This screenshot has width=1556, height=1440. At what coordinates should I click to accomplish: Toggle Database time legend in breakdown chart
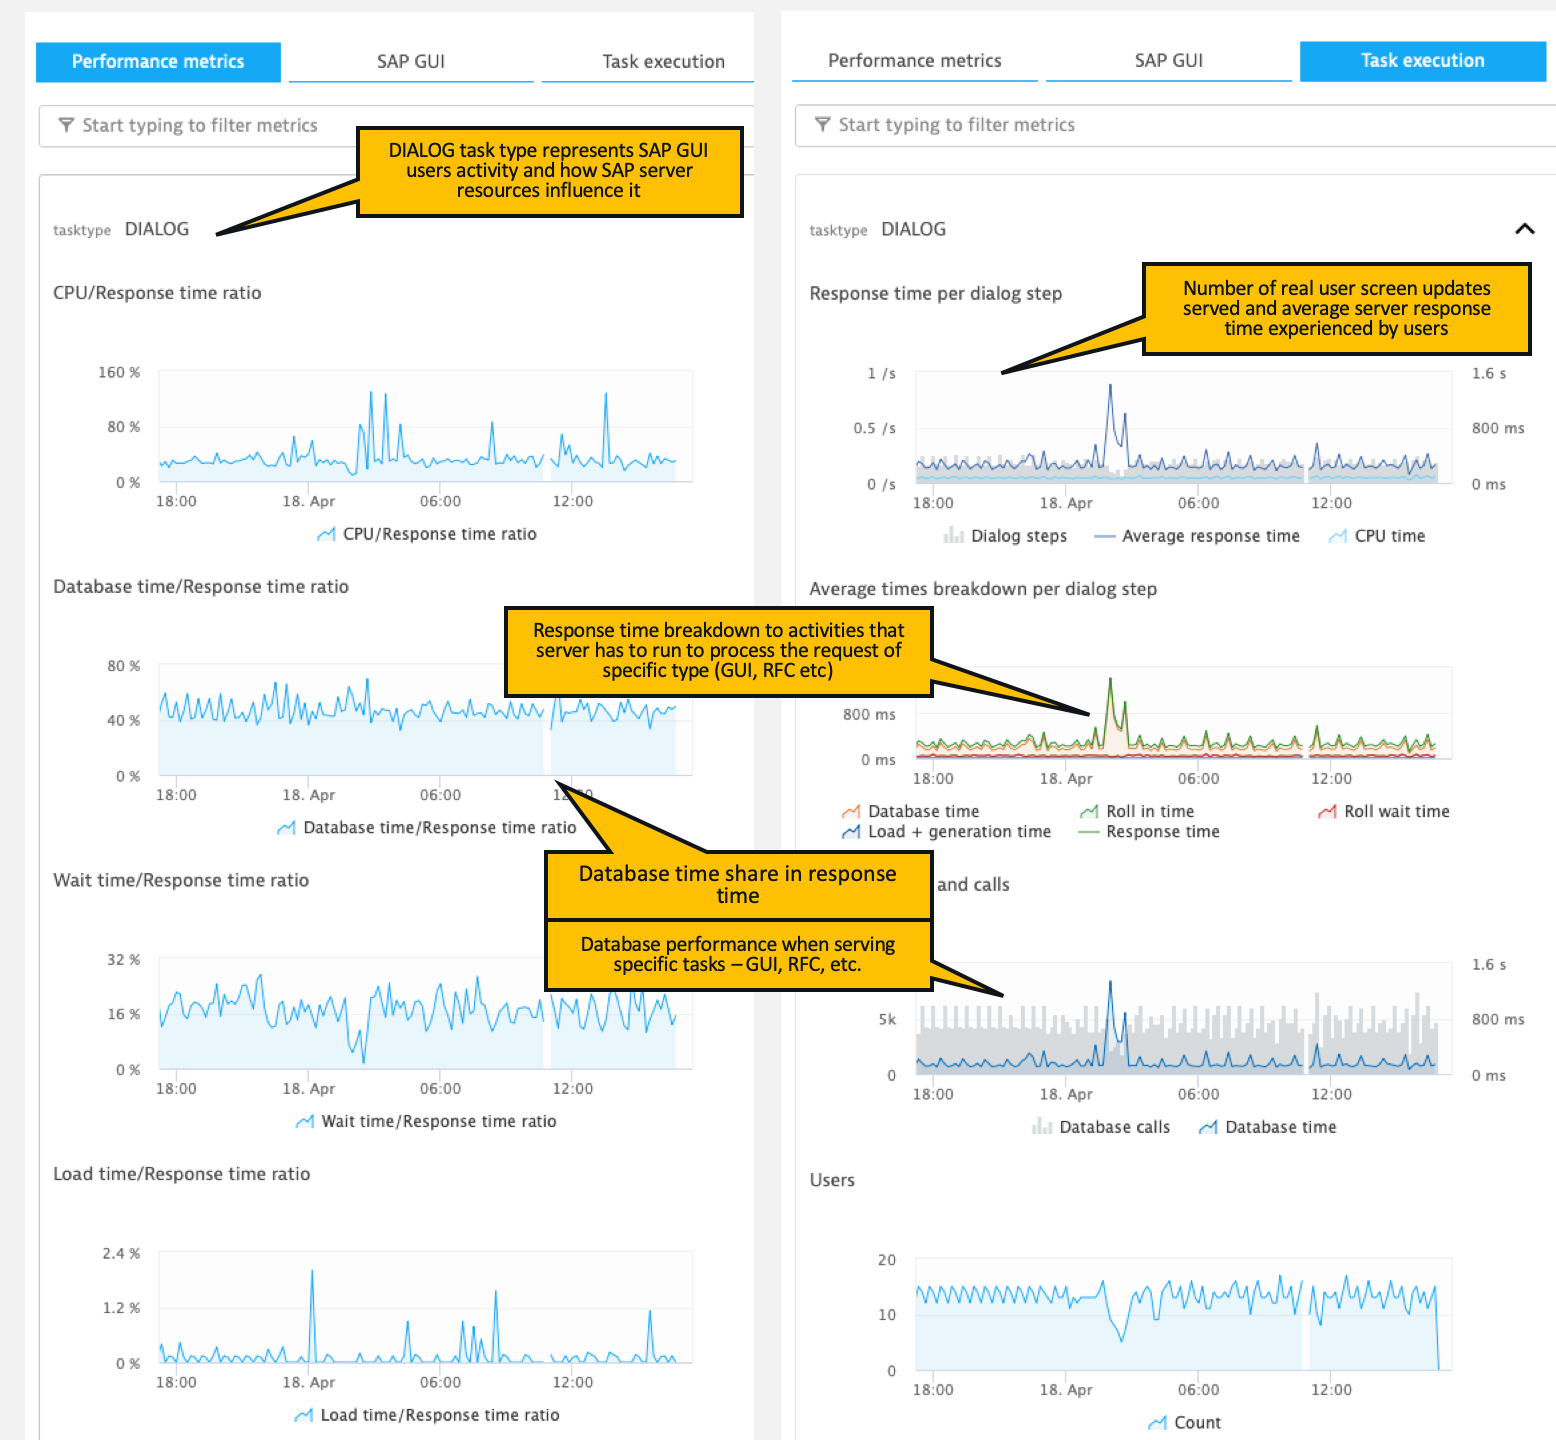(x=911, y=812)
